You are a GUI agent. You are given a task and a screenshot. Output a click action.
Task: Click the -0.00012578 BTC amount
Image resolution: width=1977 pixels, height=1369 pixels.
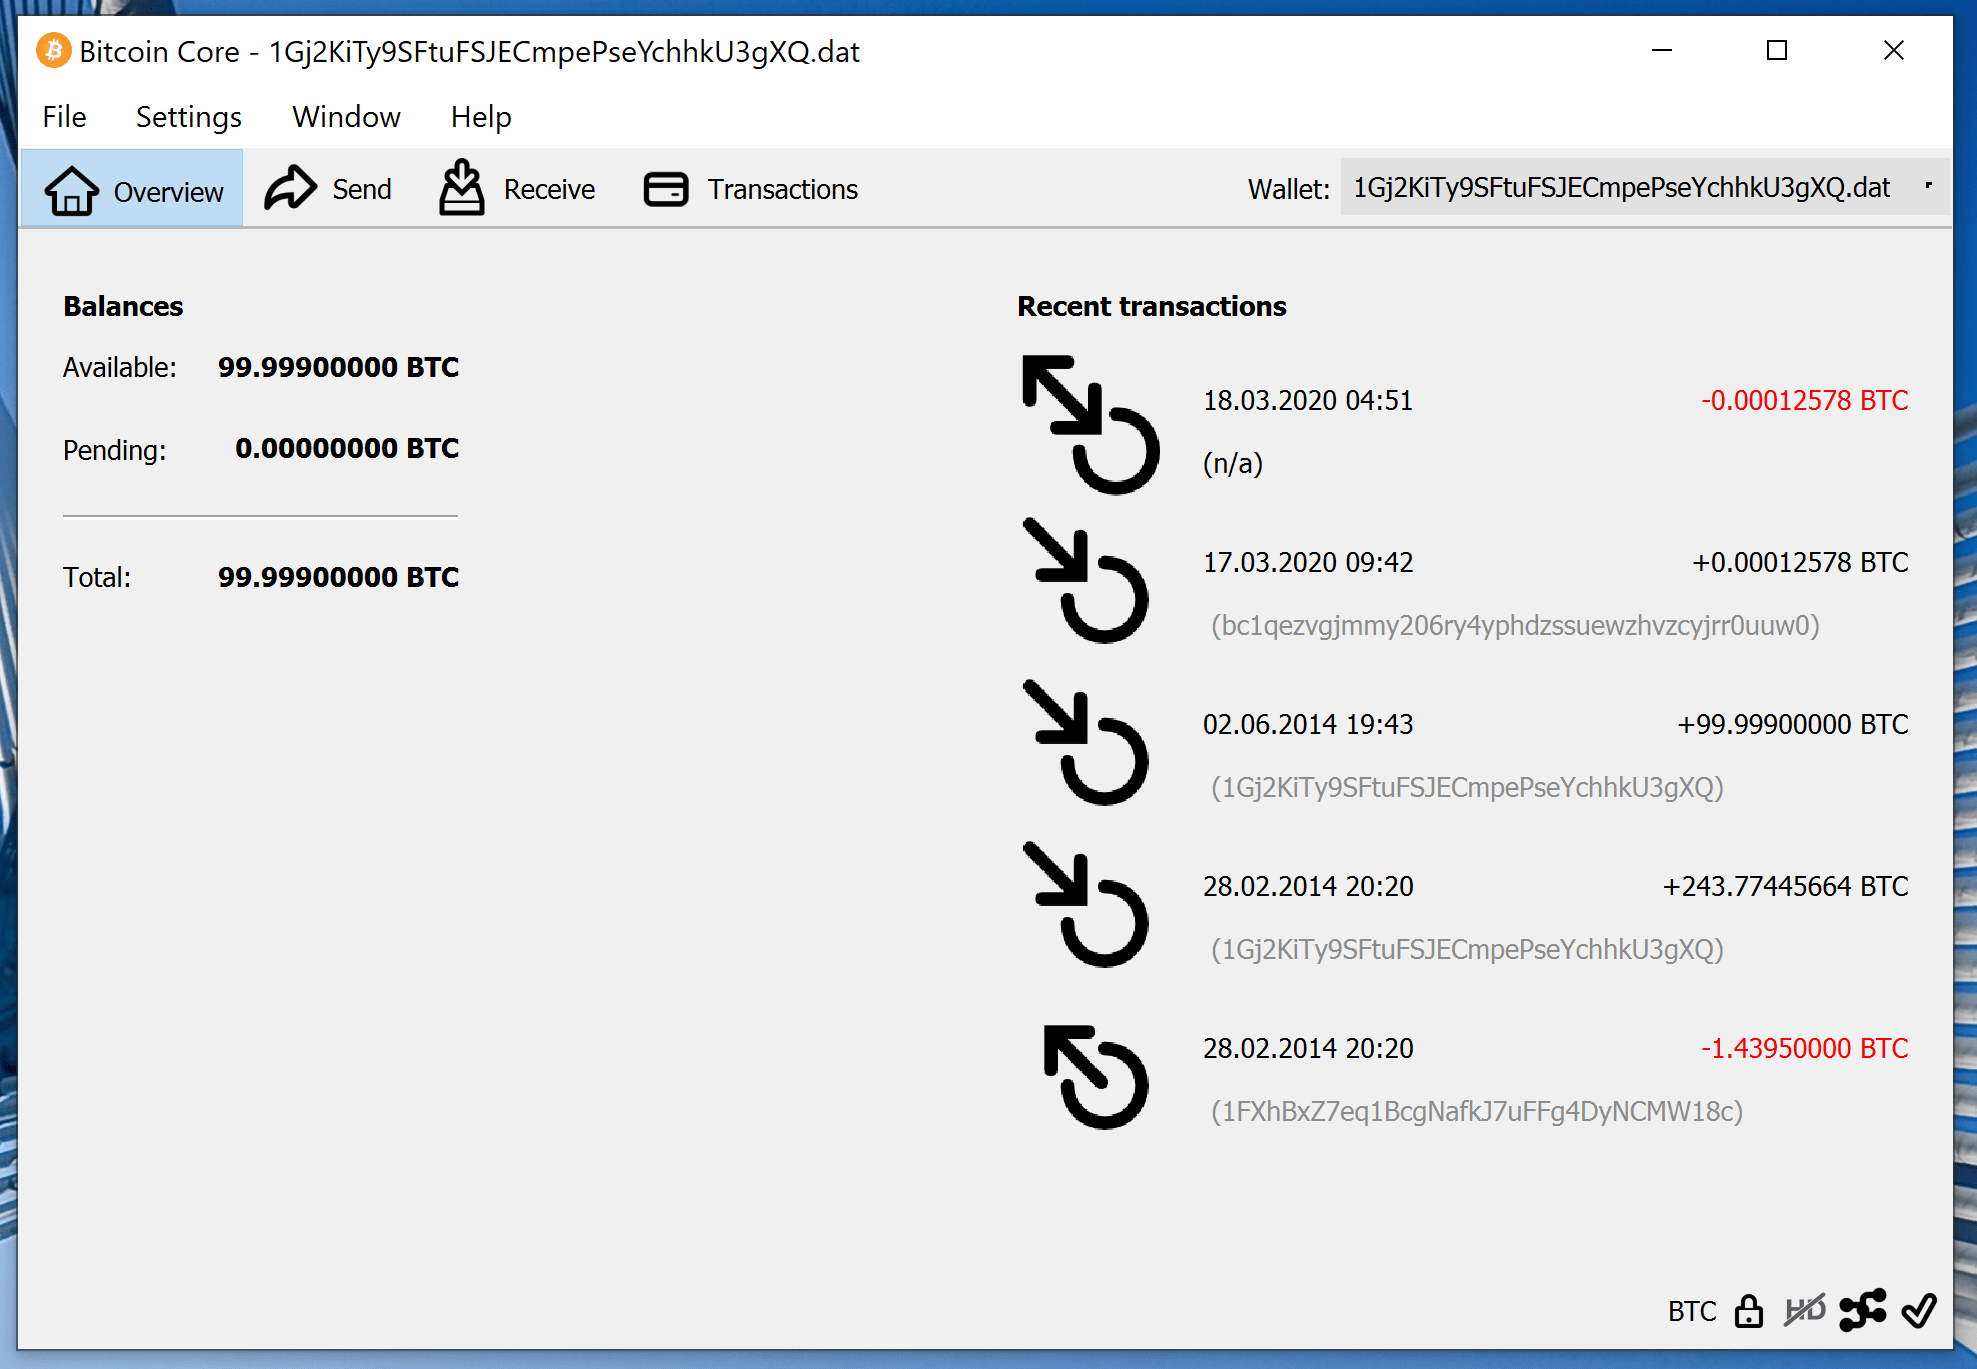point(1805,401)
